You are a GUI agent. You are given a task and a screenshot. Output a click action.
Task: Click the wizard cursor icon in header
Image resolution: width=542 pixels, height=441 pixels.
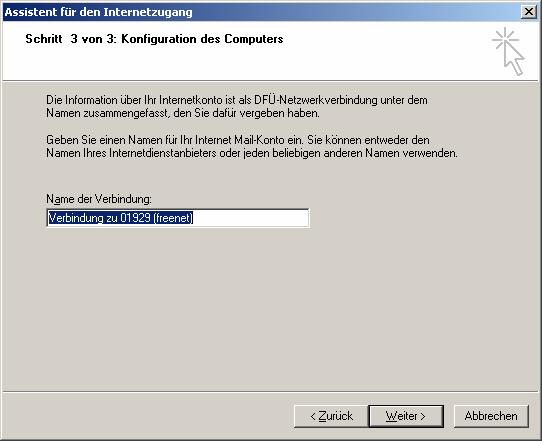[x=508, y=51]
